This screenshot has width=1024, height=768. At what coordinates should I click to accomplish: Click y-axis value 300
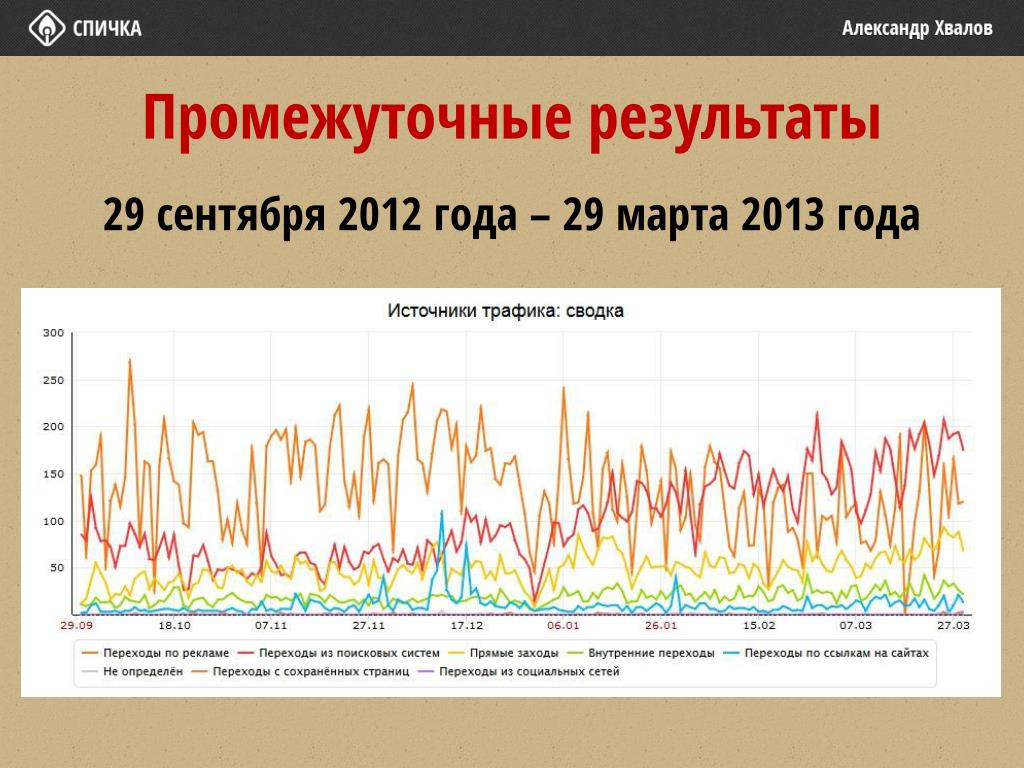[54, 333]
